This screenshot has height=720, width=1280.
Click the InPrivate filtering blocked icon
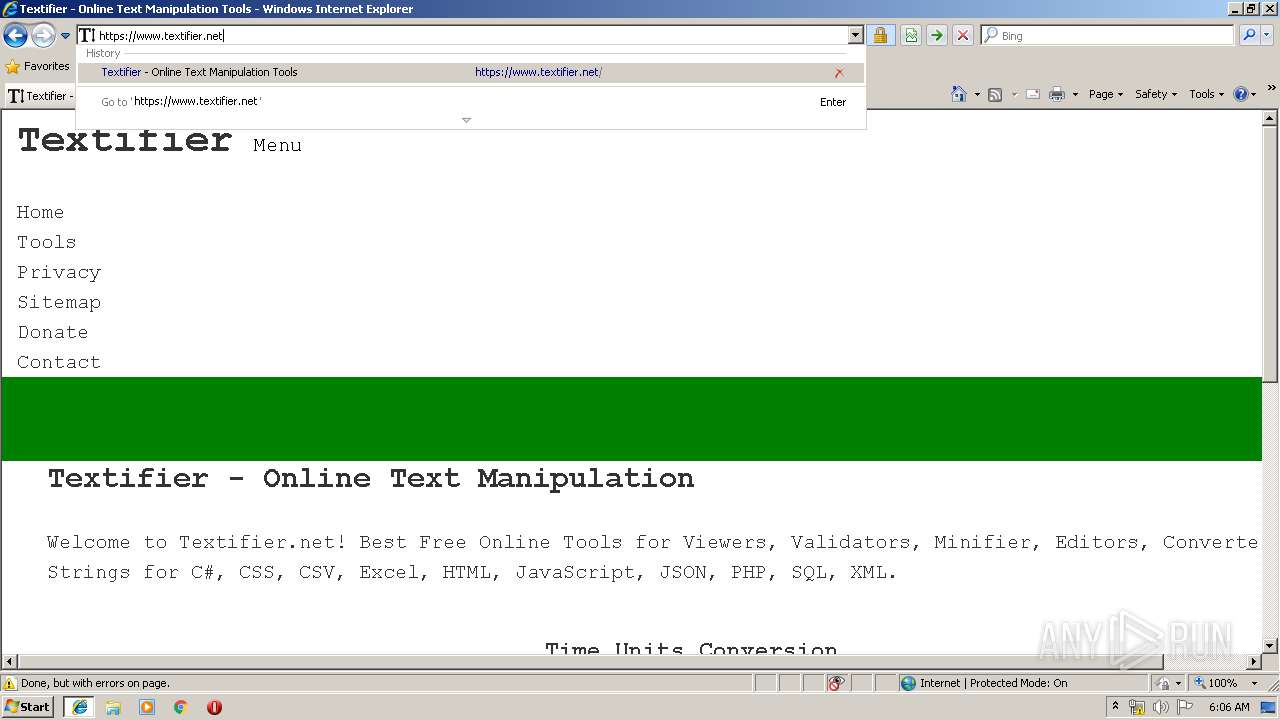(x=836, y=683)
